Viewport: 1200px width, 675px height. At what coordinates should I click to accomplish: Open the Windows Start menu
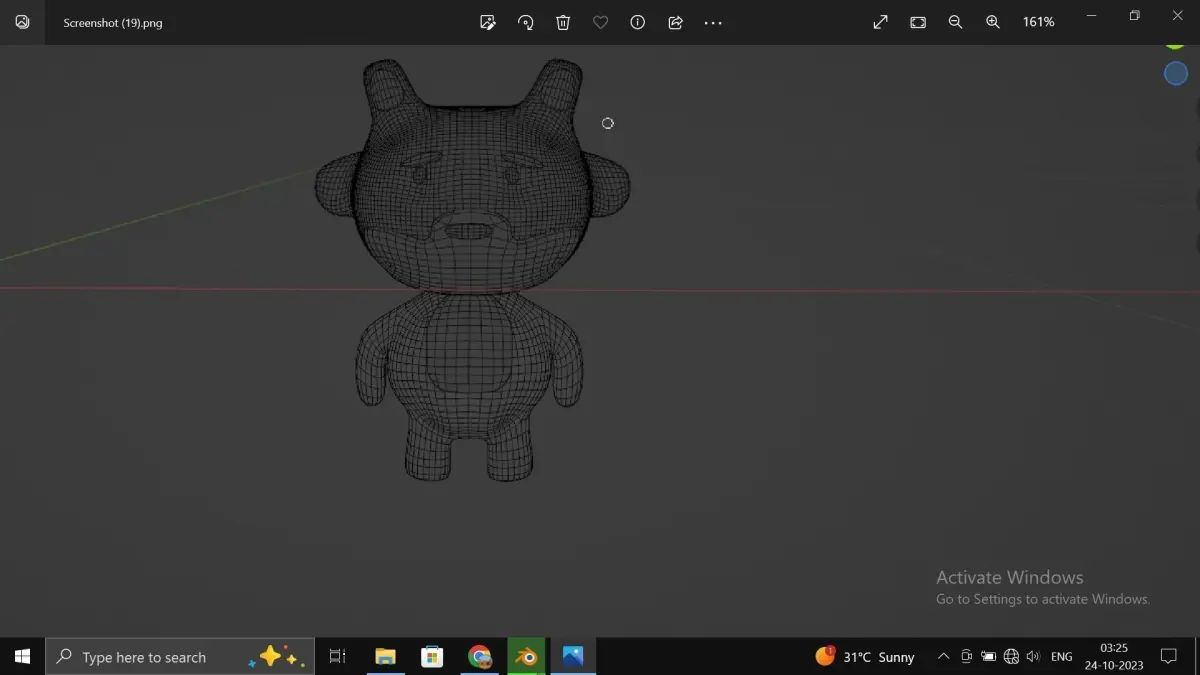(x=22, y=657)
